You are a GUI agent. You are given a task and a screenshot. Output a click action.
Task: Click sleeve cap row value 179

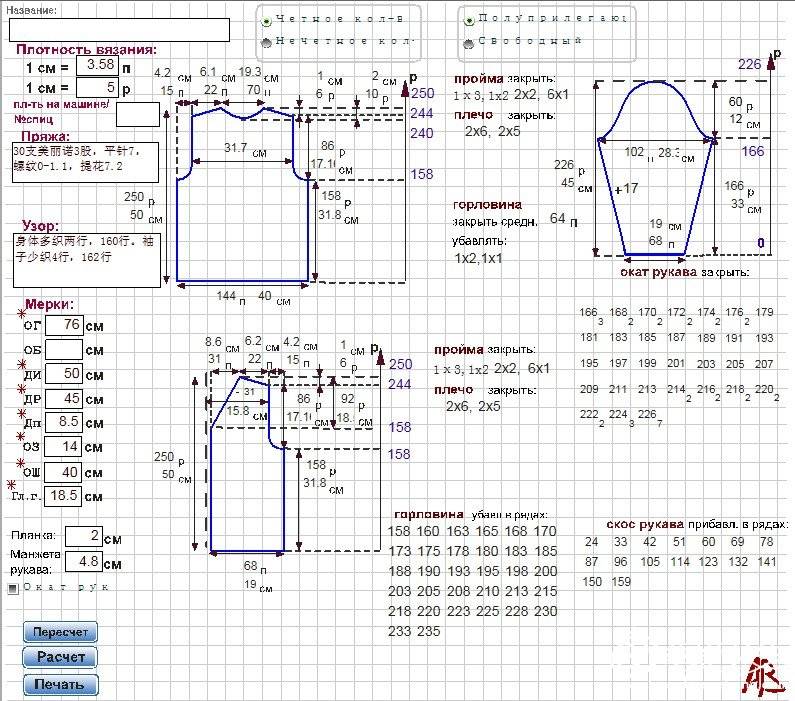764,312
